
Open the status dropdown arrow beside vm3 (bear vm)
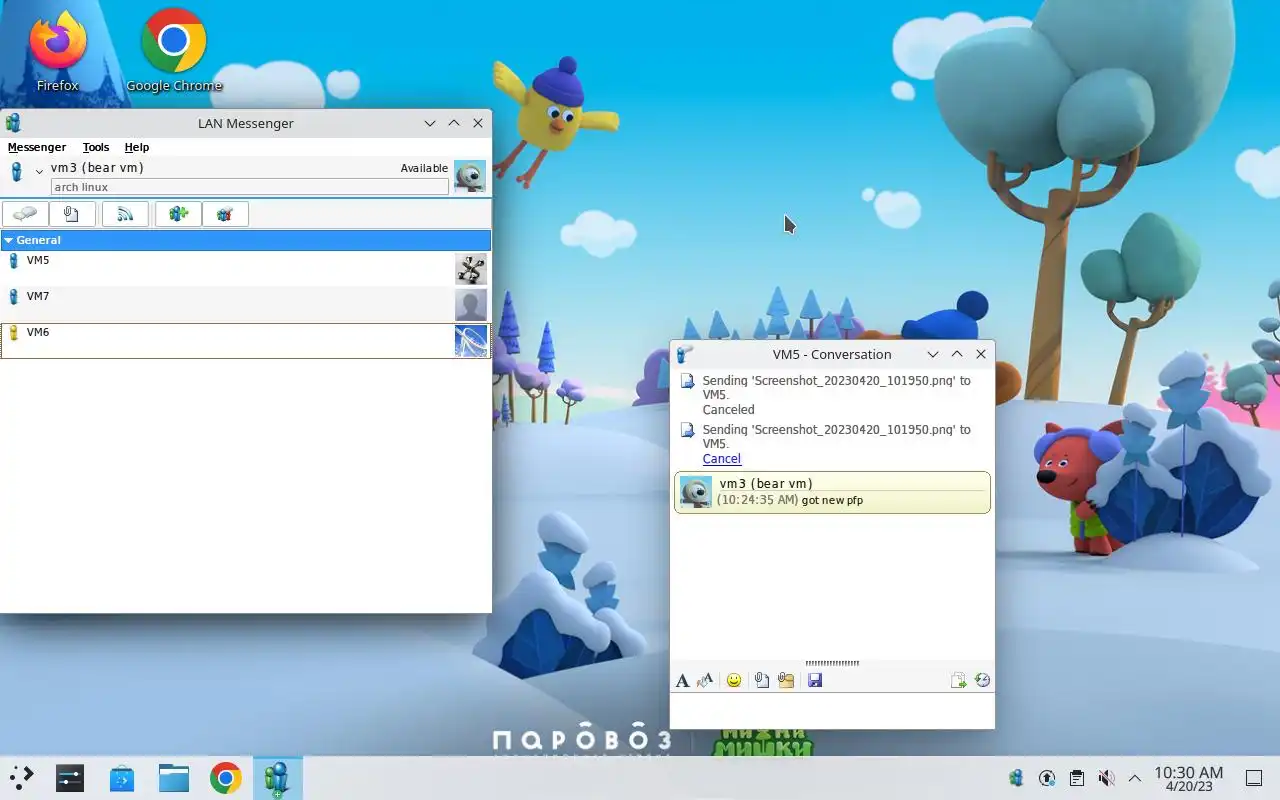pos(39,172)
